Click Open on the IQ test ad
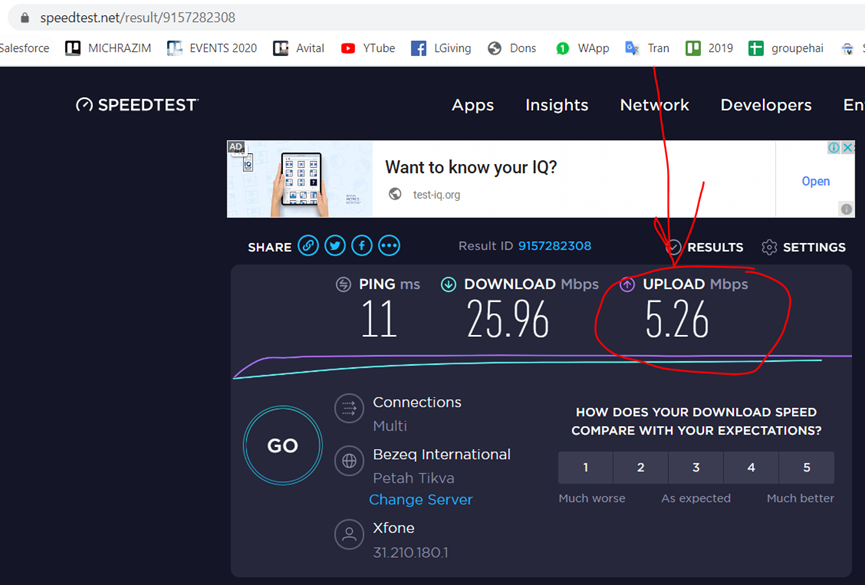 coord(815,181)
